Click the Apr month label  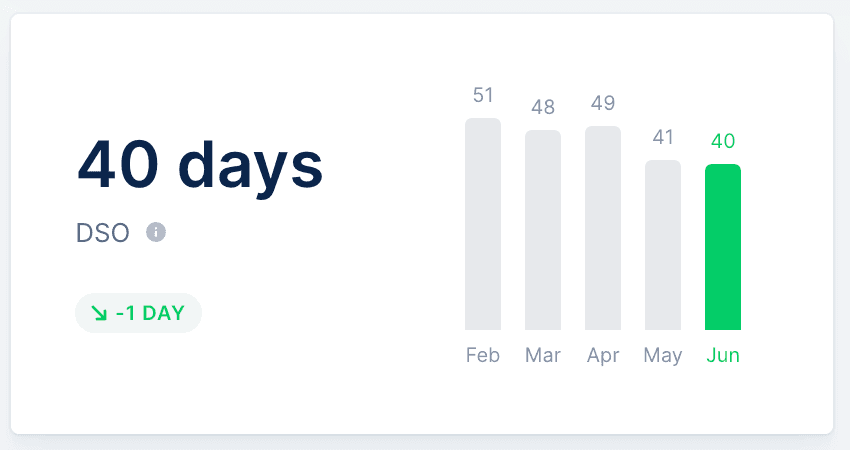[603, 356]
